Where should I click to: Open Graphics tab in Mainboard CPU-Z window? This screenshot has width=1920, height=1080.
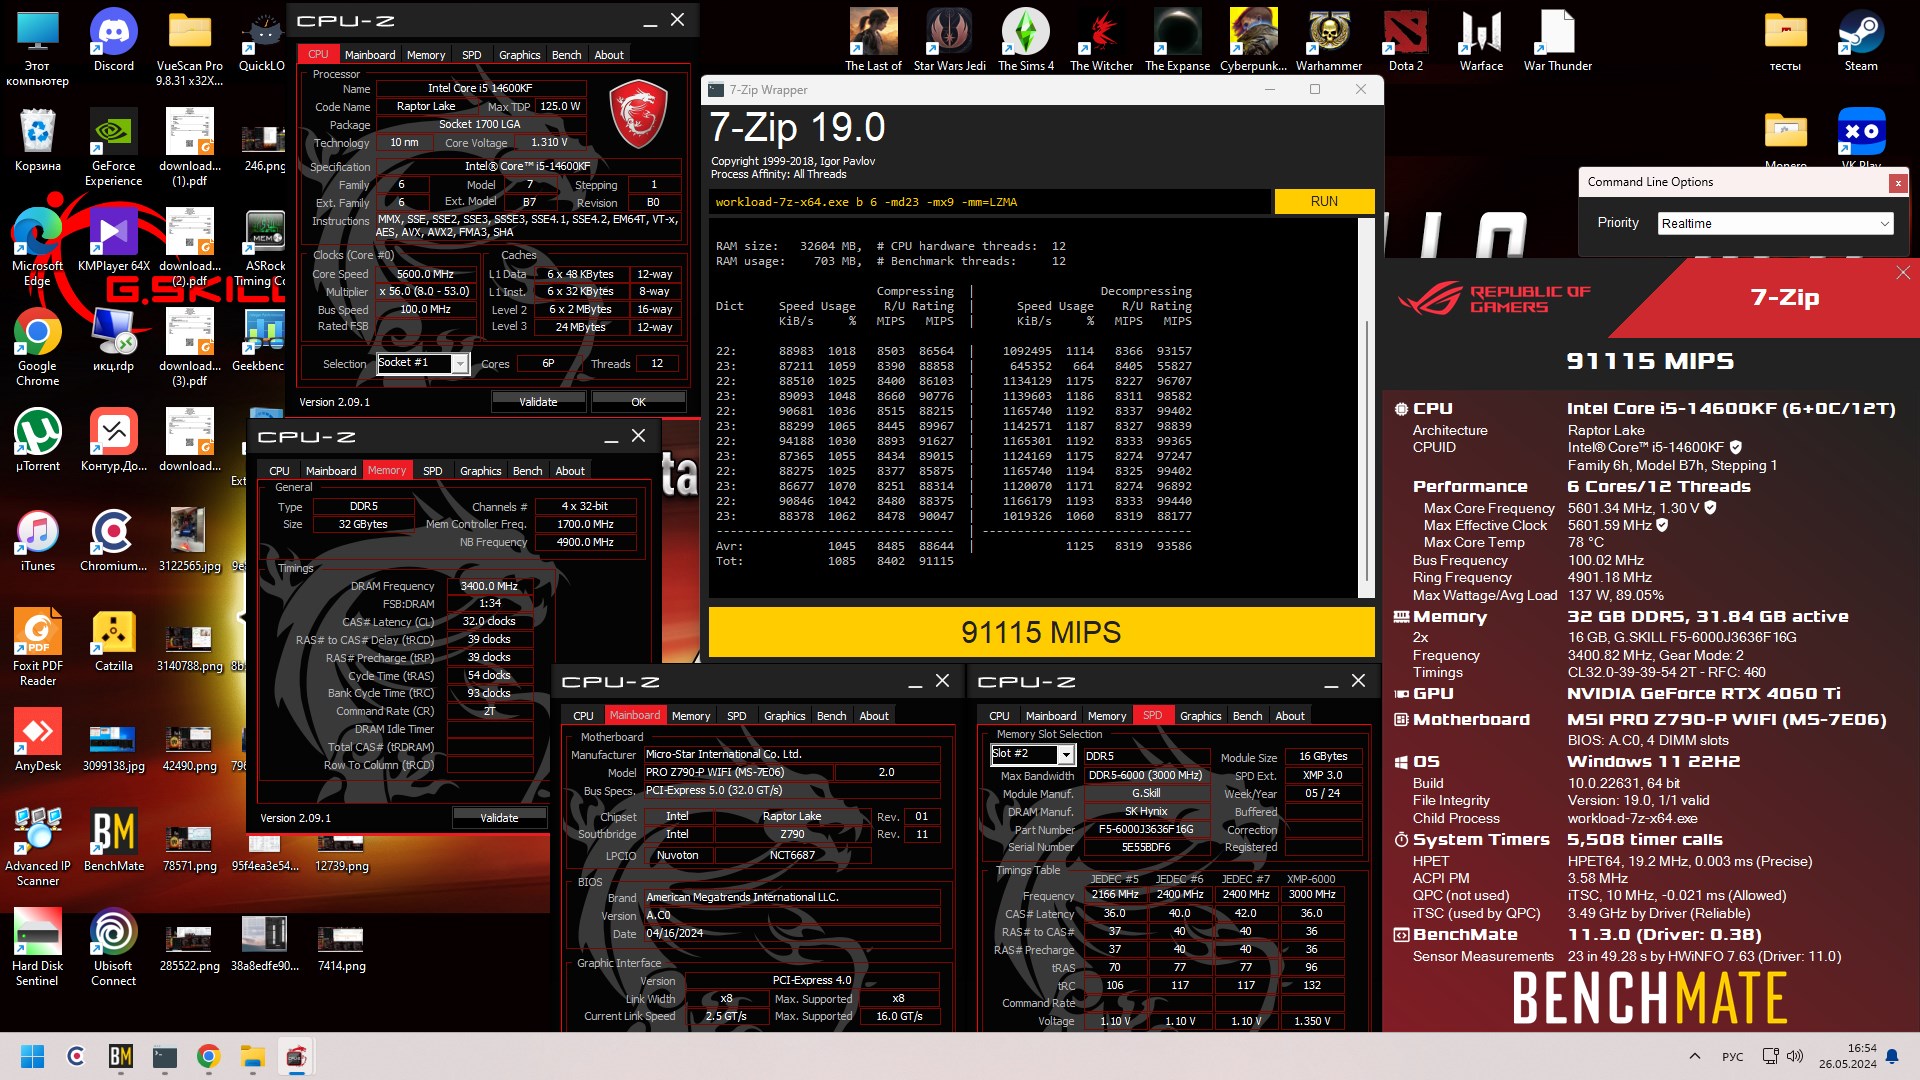click(x=784, y=716)
